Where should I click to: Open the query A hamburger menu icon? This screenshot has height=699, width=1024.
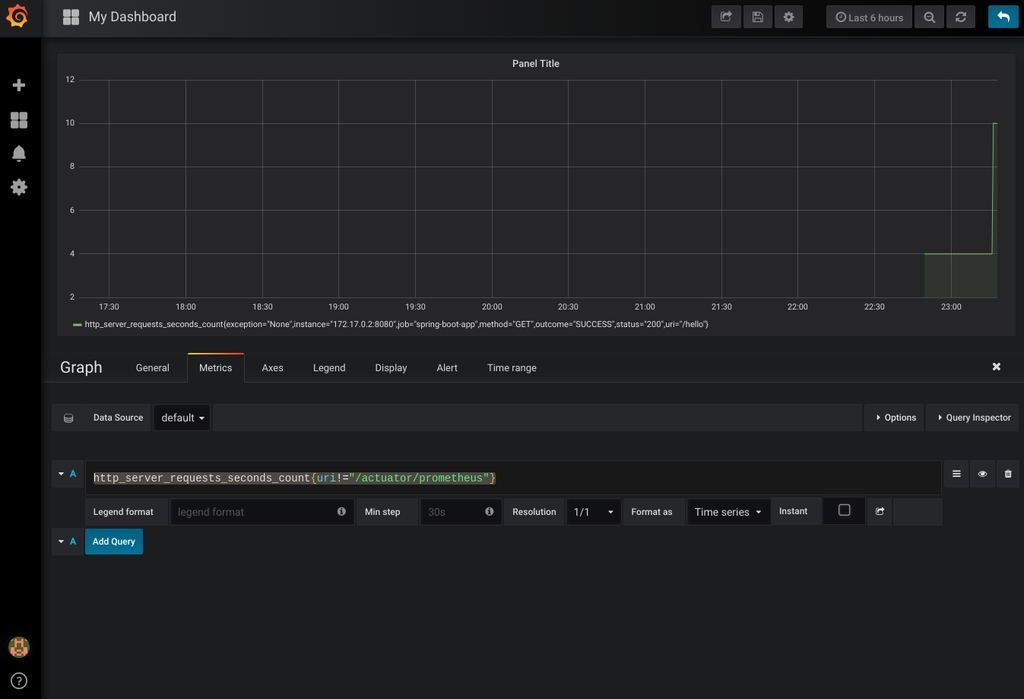[x=956, y=474]
